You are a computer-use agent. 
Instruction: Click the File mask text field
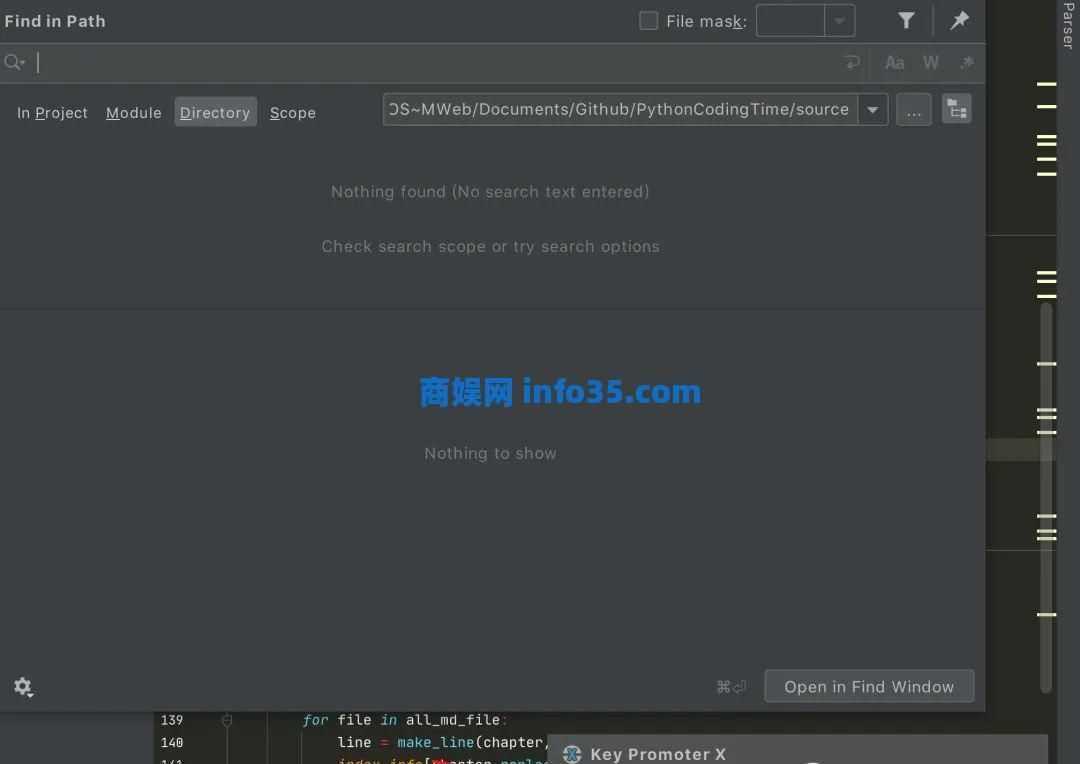coord(791,21)
